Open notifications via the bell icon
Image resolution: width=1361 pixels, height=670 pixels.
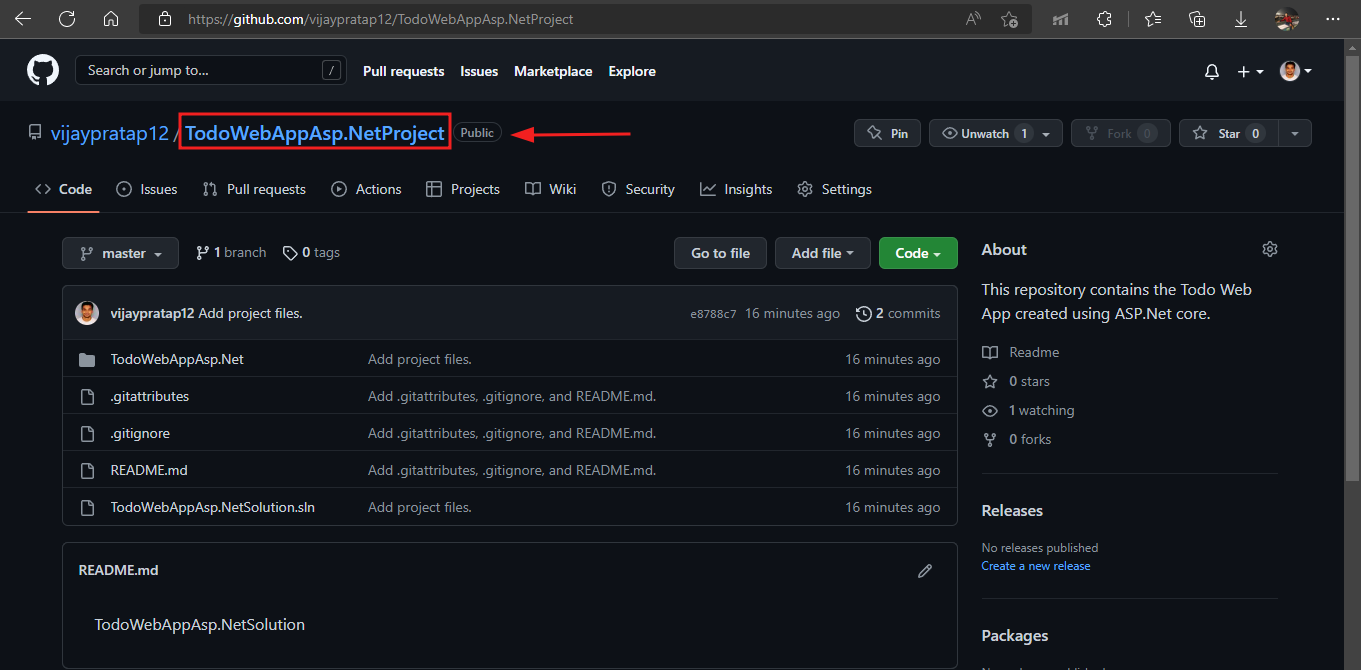click(x=1211, y=71)
